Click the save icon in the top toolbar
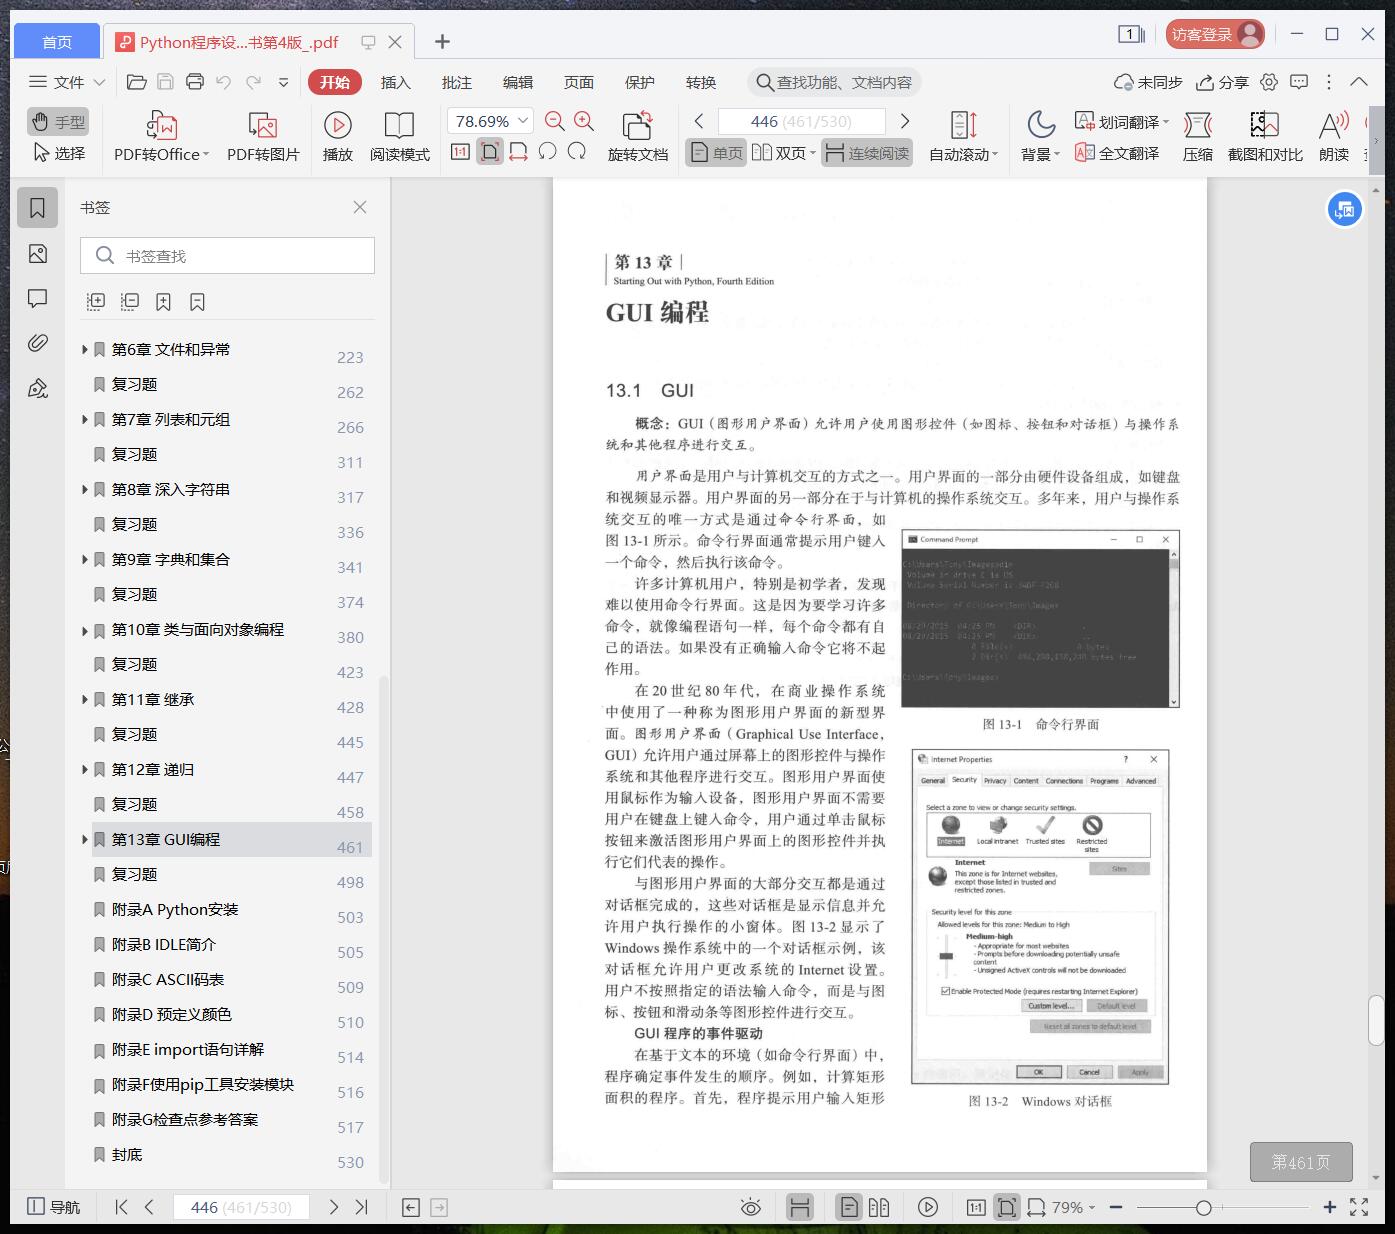Image resolution: width=1395 pixels, height=1234 pixels. pyautogui.click(x=166, y=82)
